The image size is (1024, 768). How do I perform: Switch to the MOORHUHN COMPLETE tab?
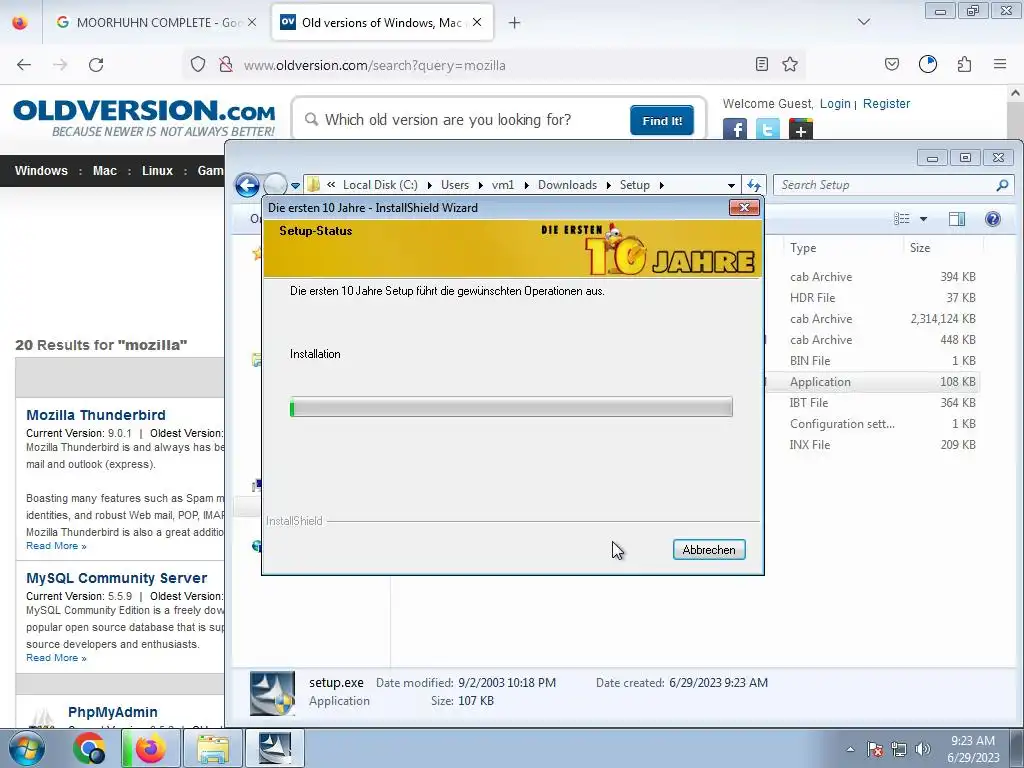[x=157, y=23]
